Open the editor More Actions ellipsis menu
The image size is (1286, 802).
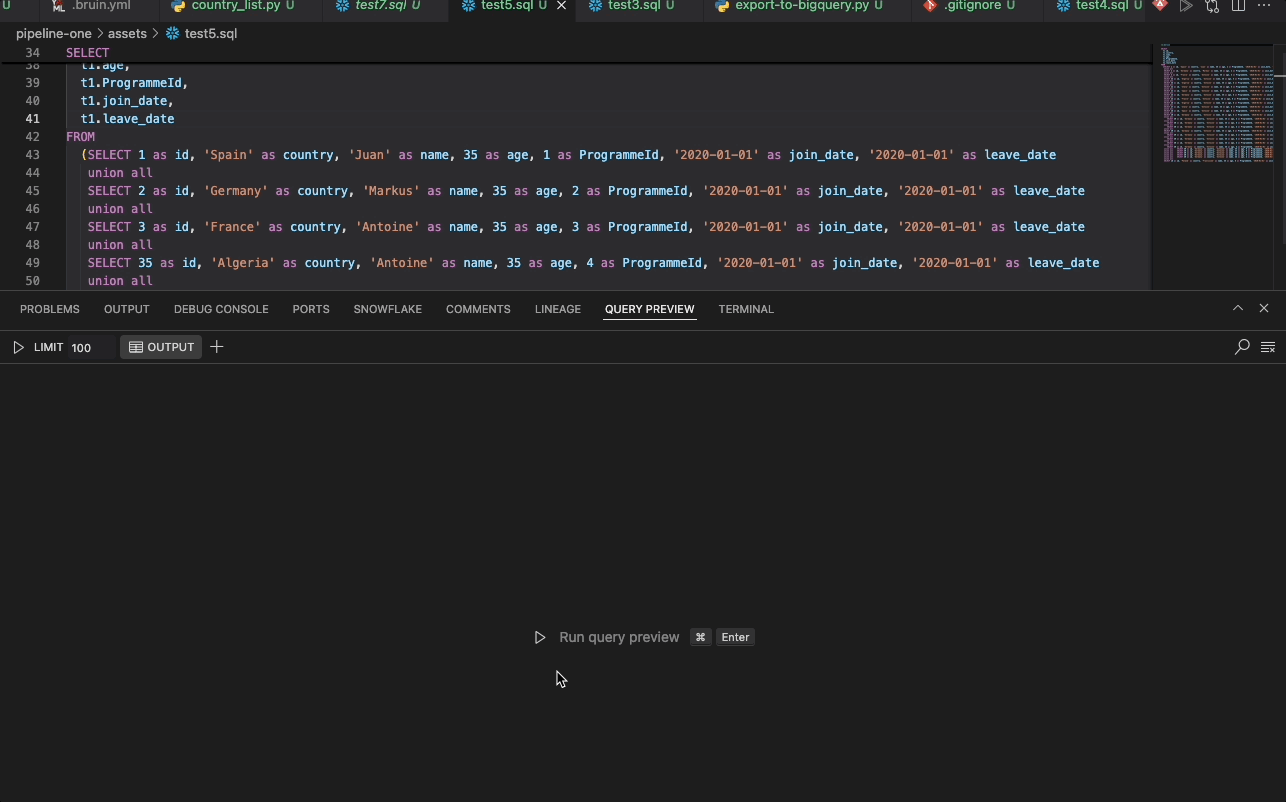tap(1264, 6)
